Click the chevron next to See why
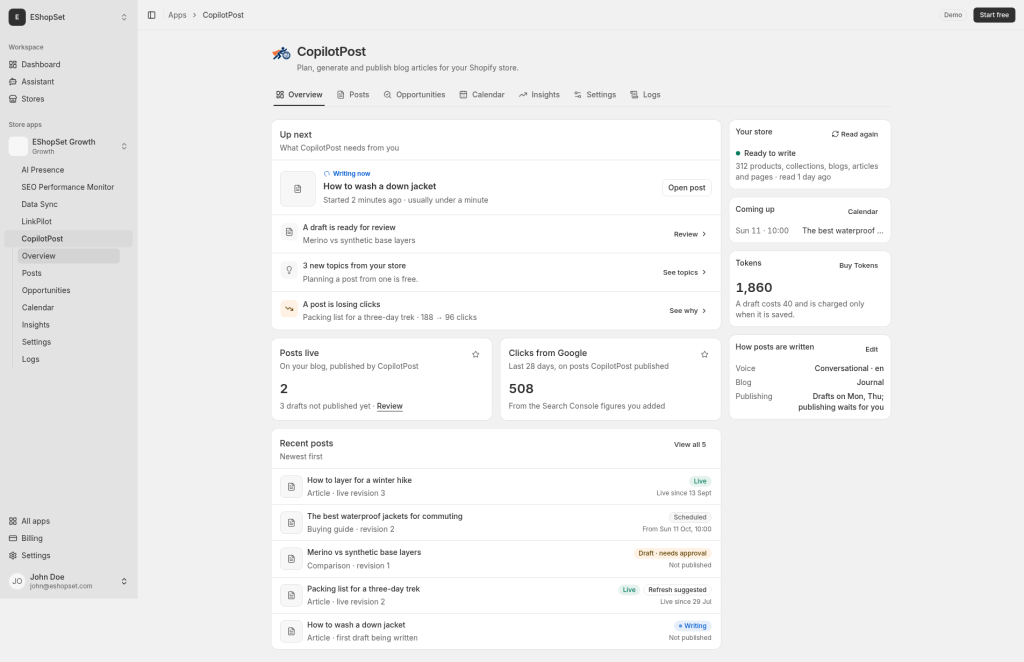 [704, 311]
